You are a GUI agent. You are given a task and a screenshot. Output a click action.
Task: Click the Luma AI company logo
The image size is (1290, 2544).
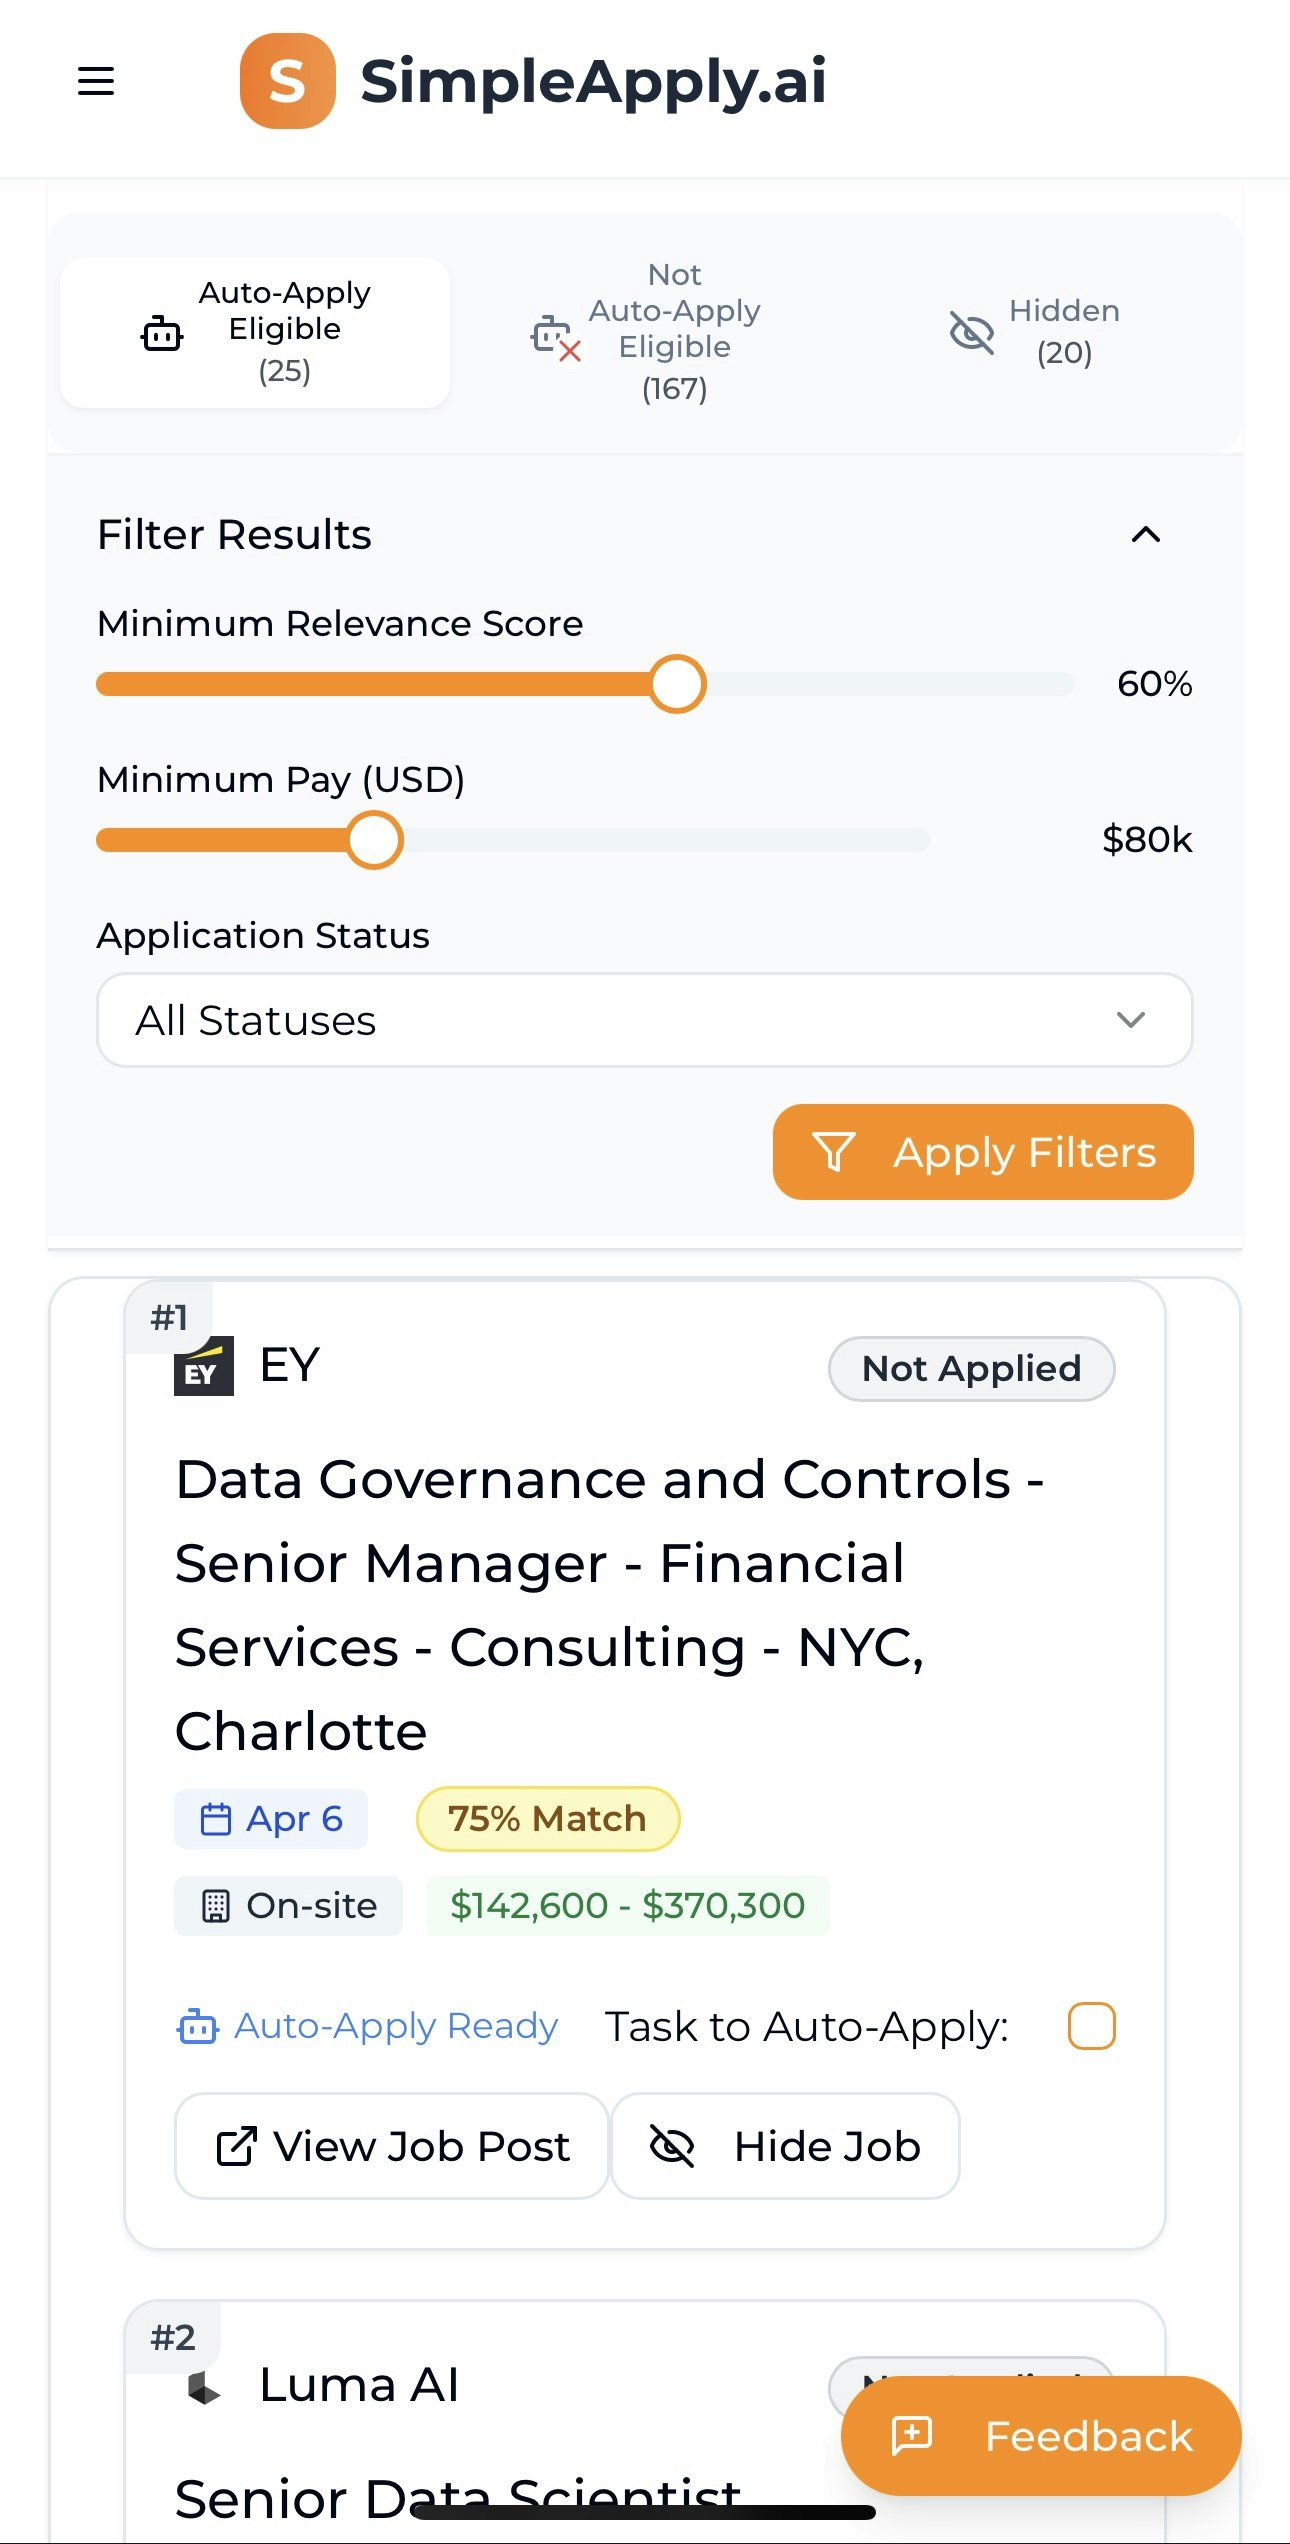204,2388
